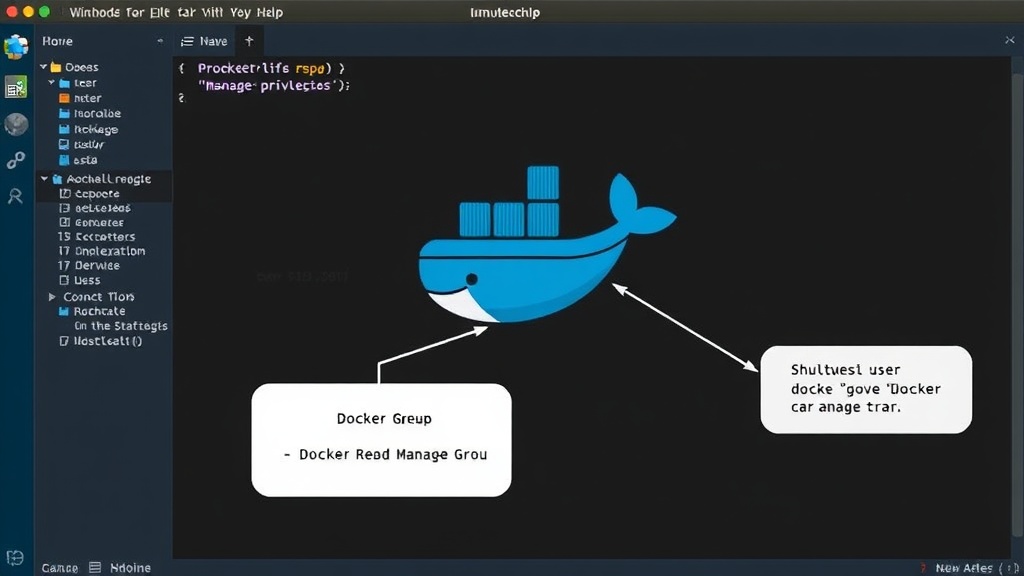The image size is (1024, 576).
Task: Open the Yey menu
Action: pos(240,12)
